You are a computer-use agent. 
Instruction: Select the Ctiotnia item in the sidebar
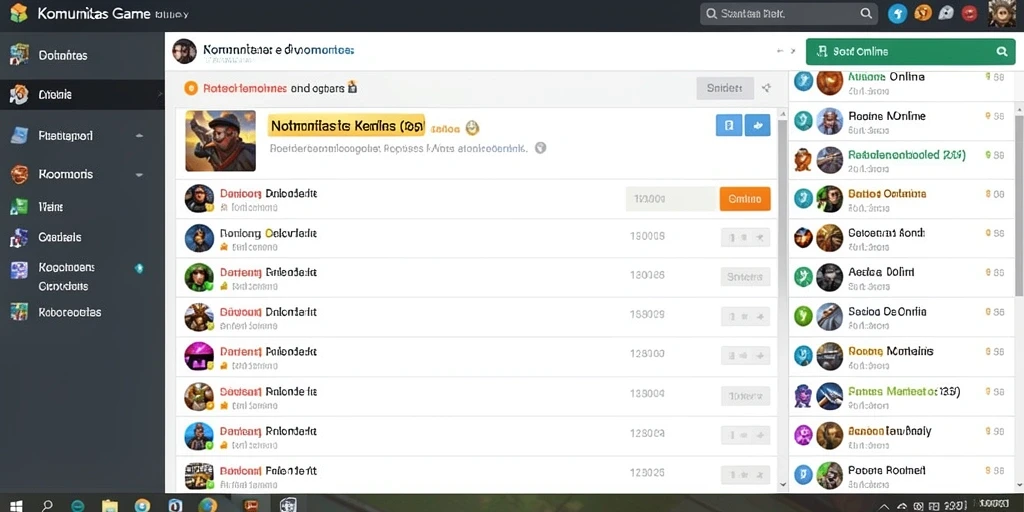(x=82, y=95)
